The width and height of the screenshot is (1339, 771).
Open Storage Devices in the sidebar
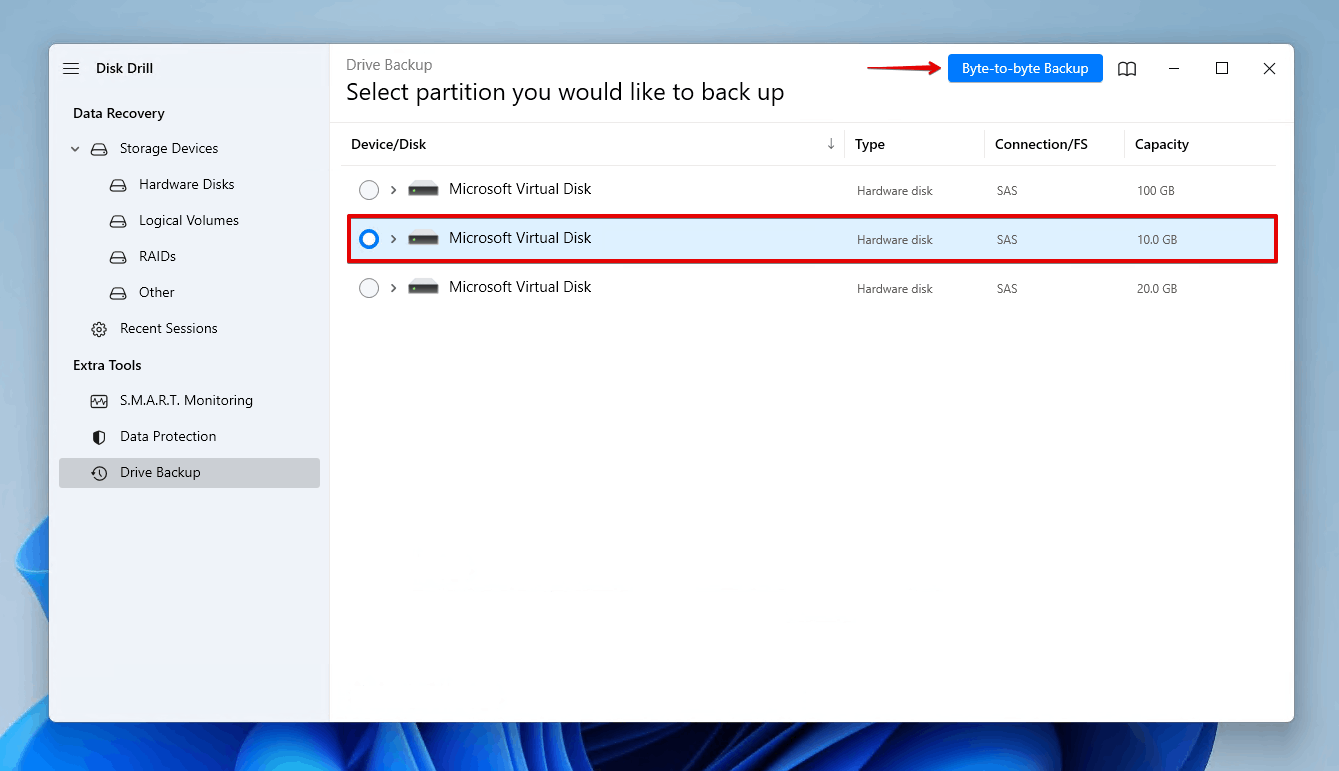click(x=169, y=148)
